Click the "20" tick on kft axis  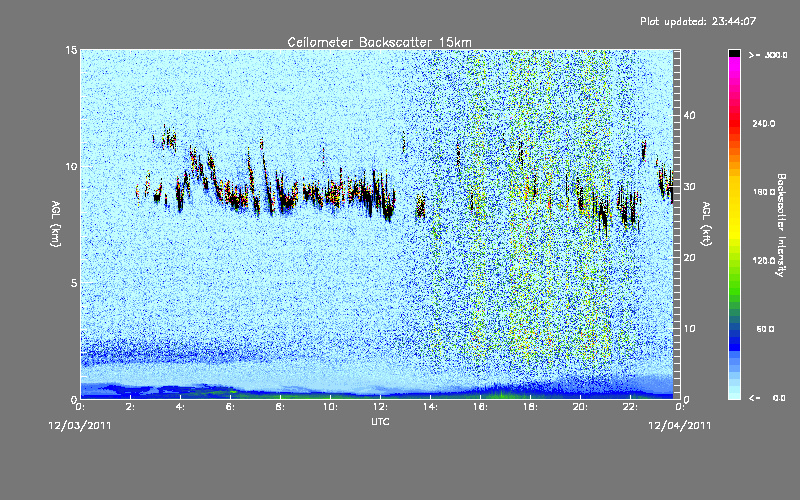coord(689,258)
